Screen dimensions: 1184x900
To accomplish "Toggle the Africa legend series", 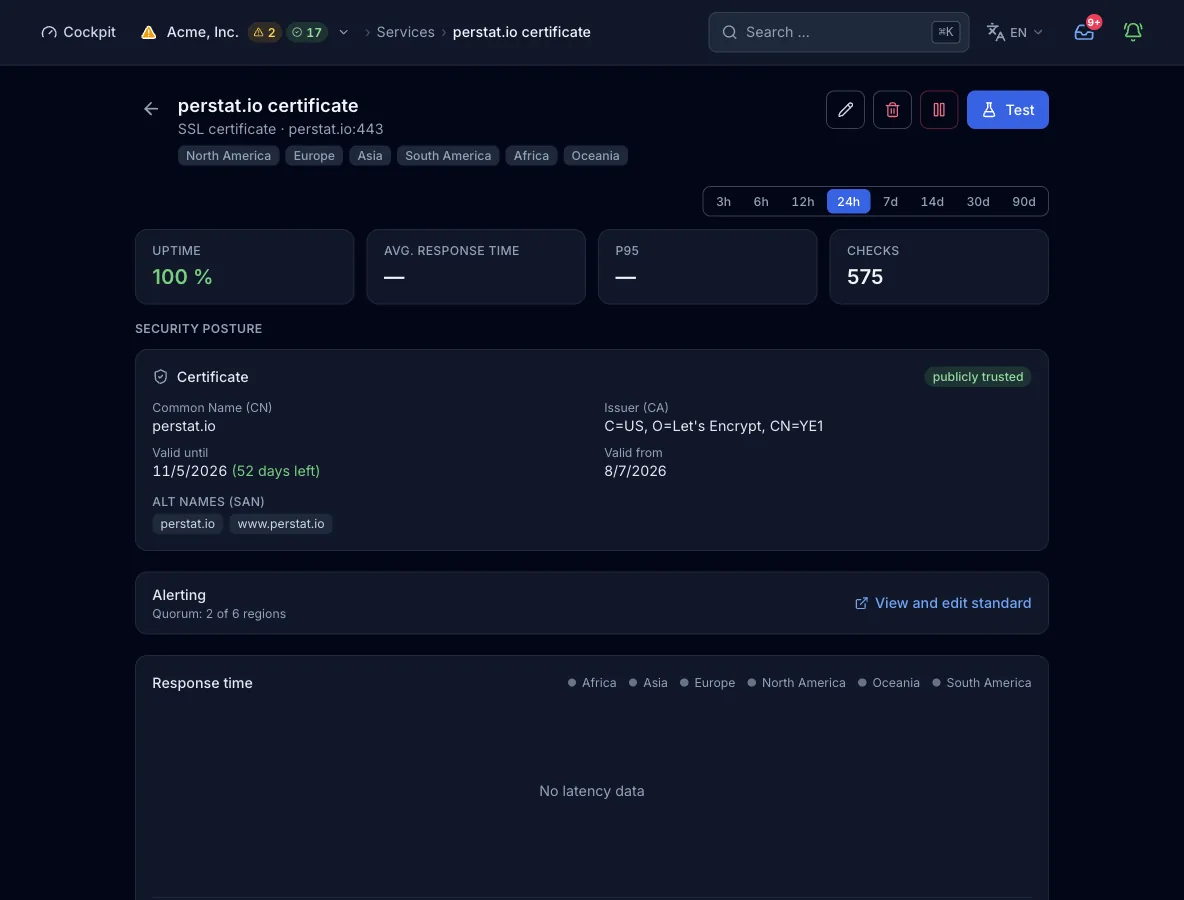I will click(x=592, y=683).
